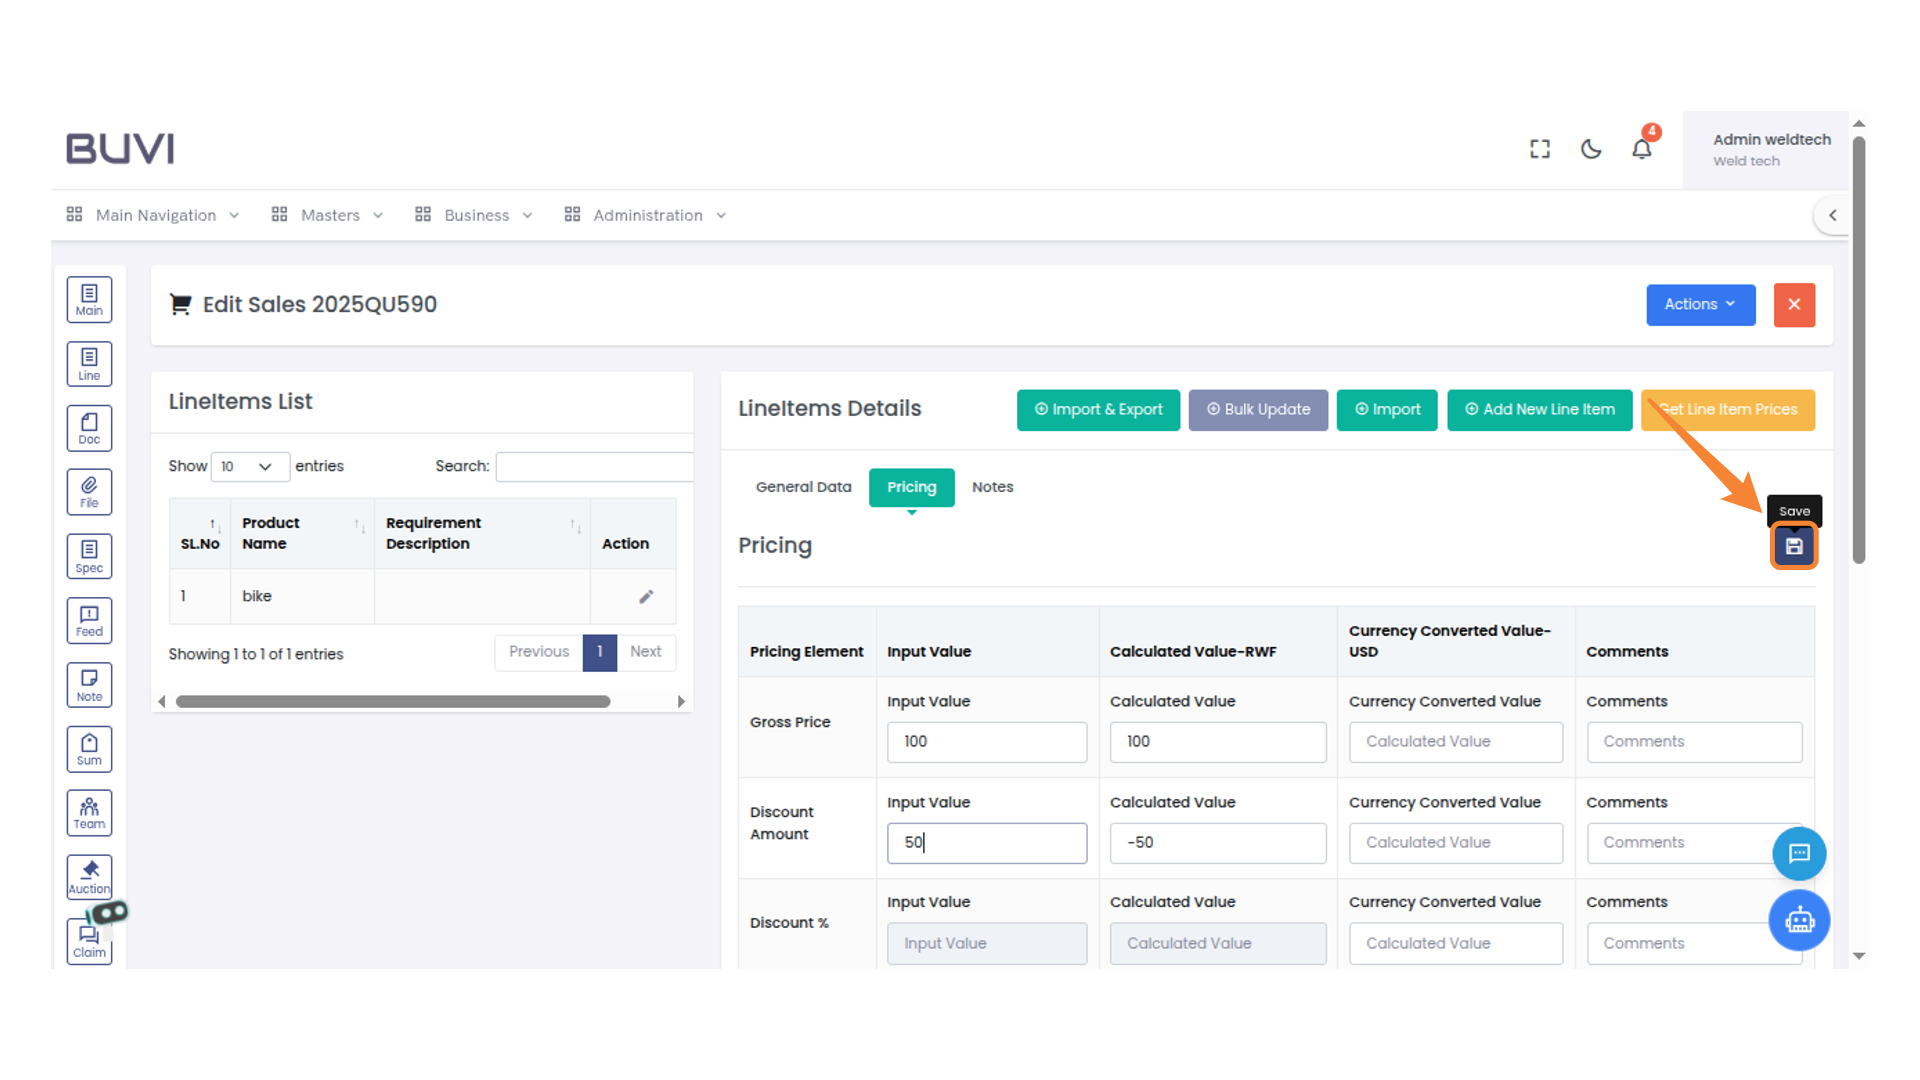This screenshot has width=1920, height=1080.
Task: Click the LineItems list horizontal scrollbar
Action: pos(393,702)
